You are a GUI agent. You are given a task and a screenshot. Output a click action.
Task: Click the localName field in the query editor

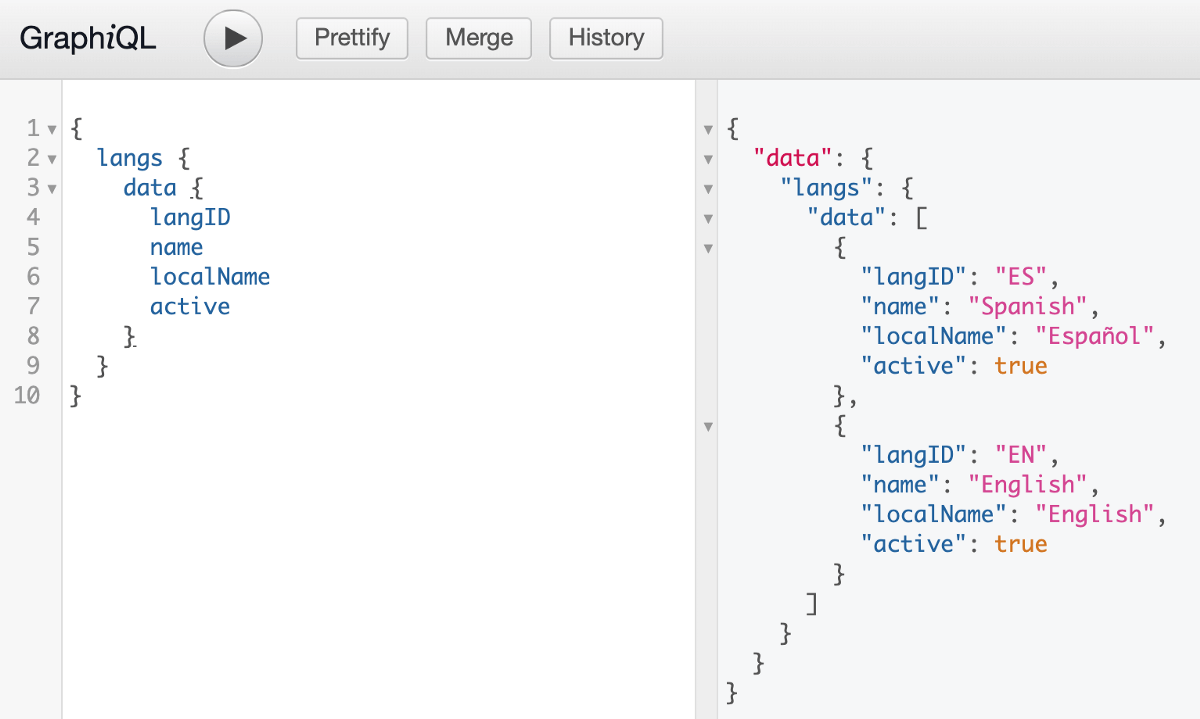(x=210, y=277)
